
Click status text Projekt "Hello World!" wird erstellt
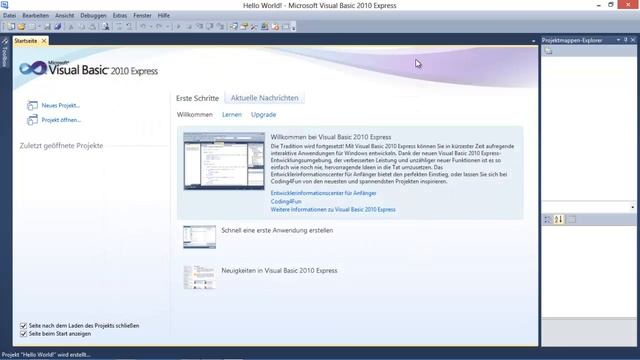[x=46, y=355]
